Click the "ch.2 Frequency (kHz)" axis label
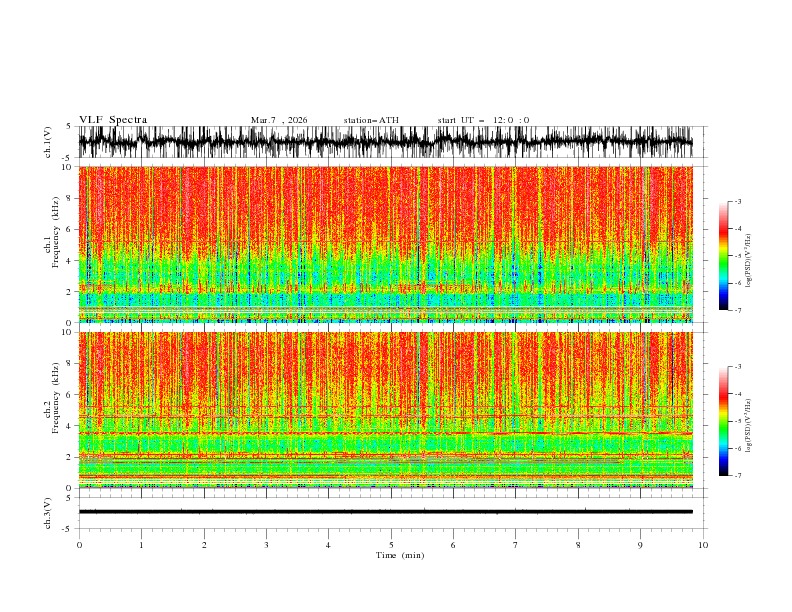This screenshot has width=792, height=612. point(52,398)
